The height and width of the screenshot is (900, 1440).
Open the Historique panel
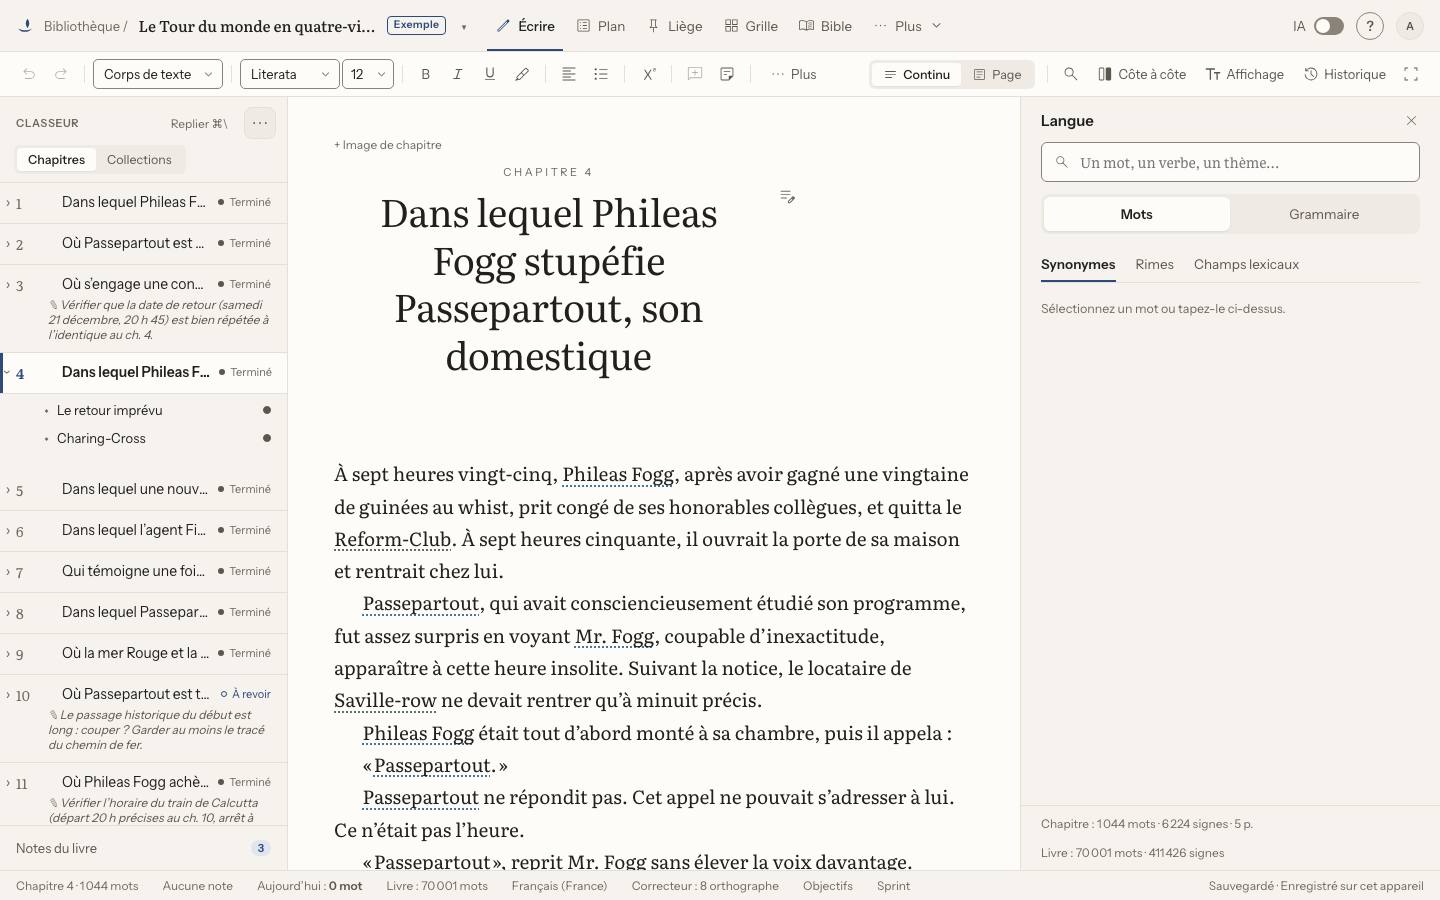(1345, 74)
